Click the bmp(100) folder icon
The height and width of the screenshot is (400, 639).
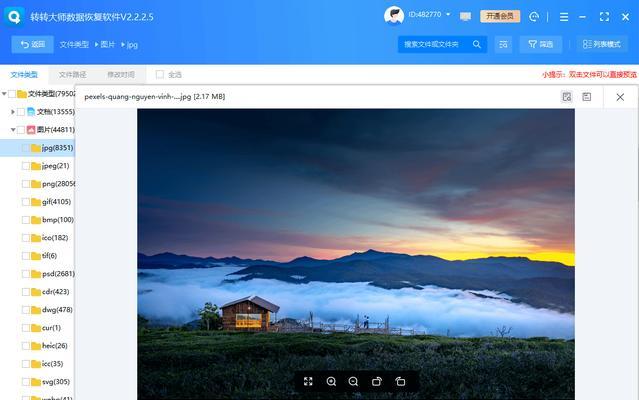[36, 220]
